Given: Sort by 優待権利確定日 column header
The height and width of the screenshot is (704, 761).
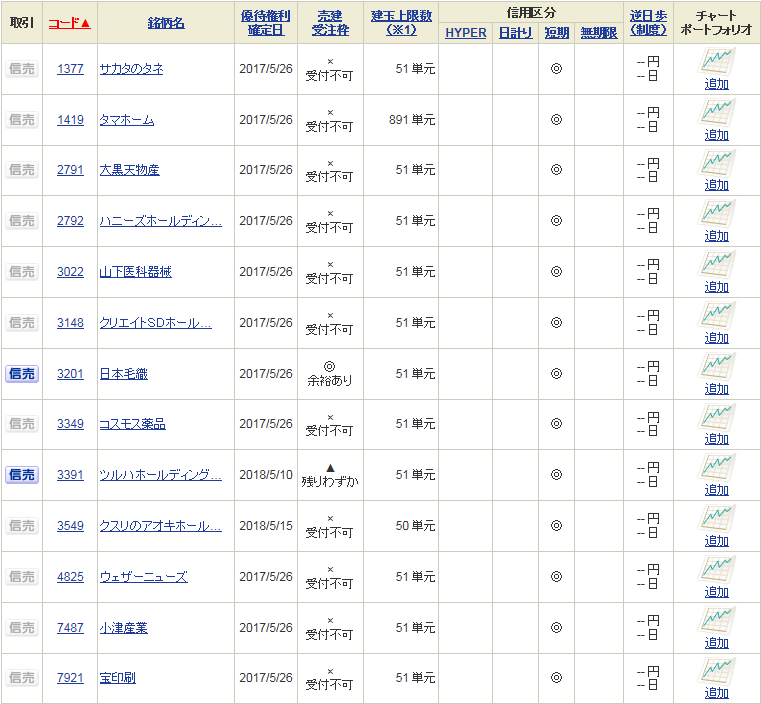Looking at the screenshot, I should pos(265,23).
